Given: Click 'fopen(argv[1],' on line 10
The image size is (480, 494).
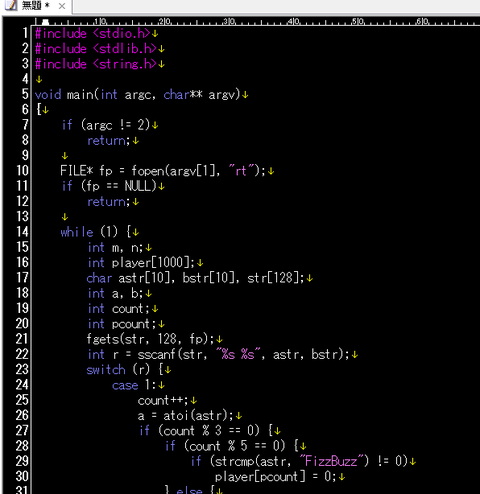Looking at the screenshot, I should coord(176,171).
